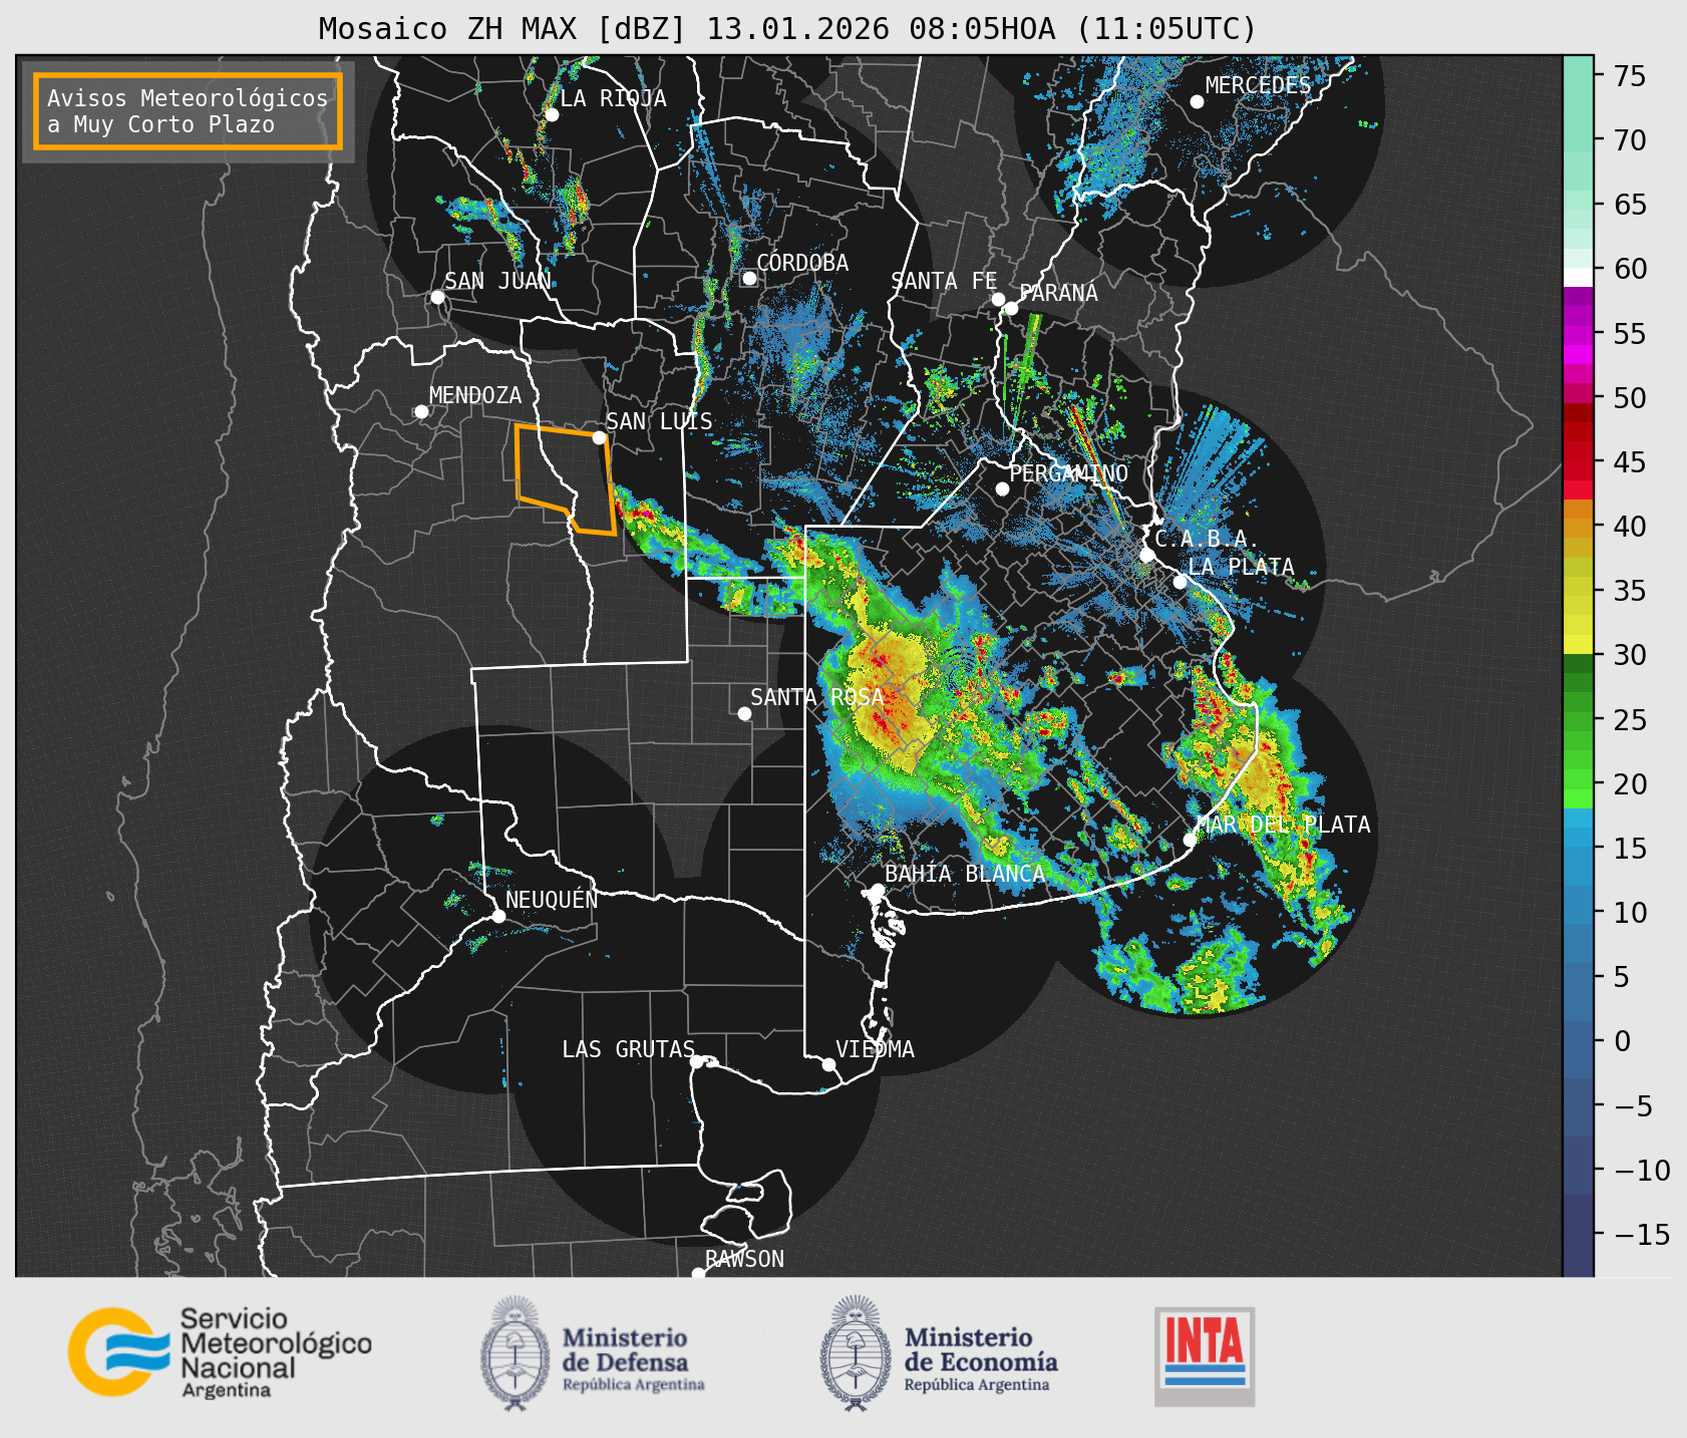Click the C.A.B.A. city label
The height and width of the screenshot is (1438, 1687).
(1207, 540)
